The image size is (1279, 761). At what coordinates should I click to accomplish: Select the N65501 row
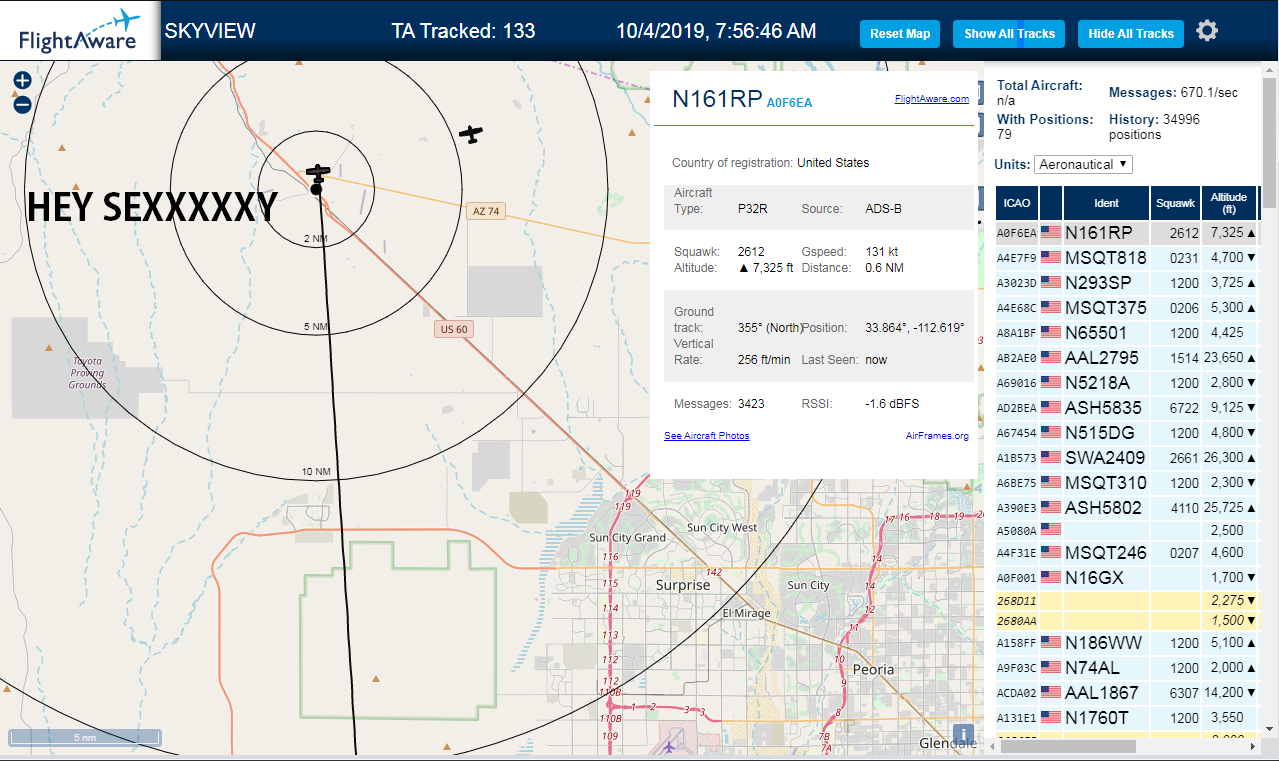point(1127,333)
